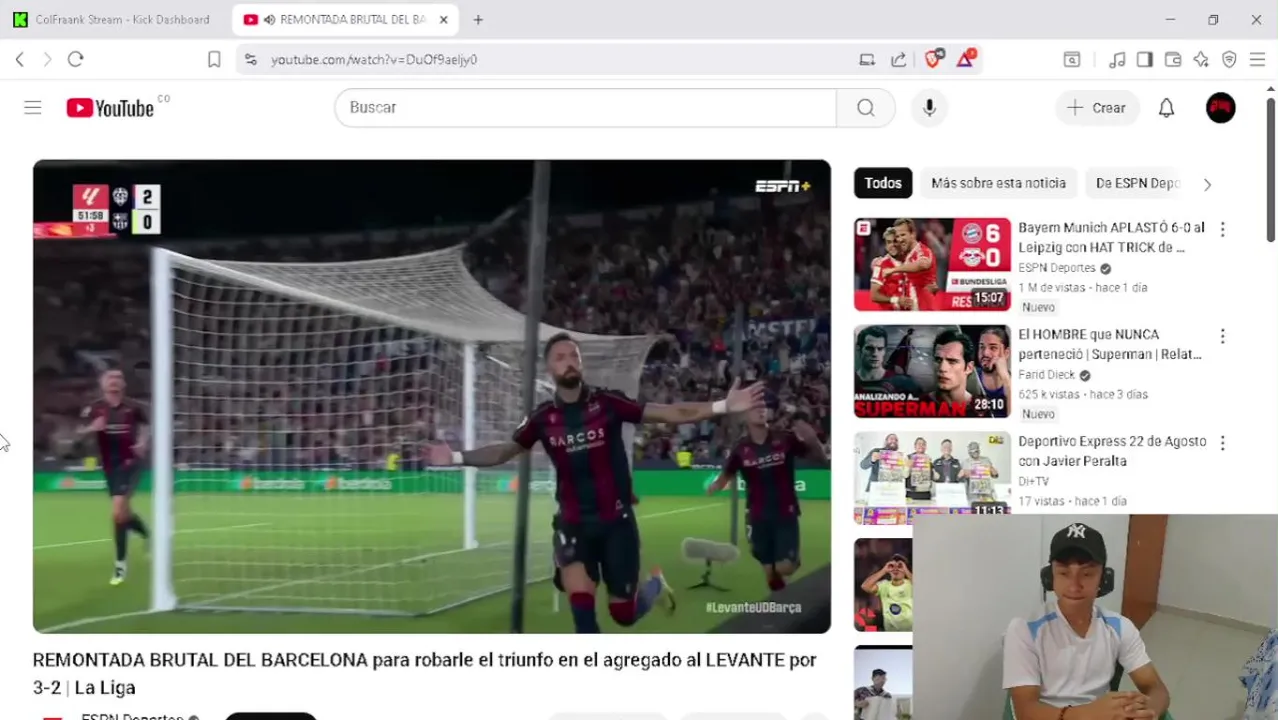Open Superman video thumbnail
Image resolution: width=1278 pixels, height=720 pixels.
tap(932, 371)
